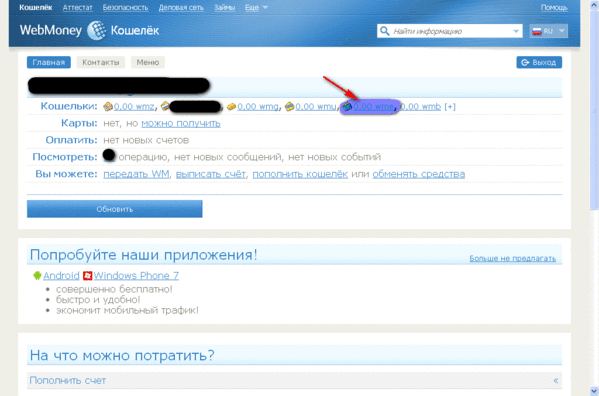This screenshot has height=396, width=599.
Task: Open the 0.00 wmz wallet link
Action: (x=134, y=107)
